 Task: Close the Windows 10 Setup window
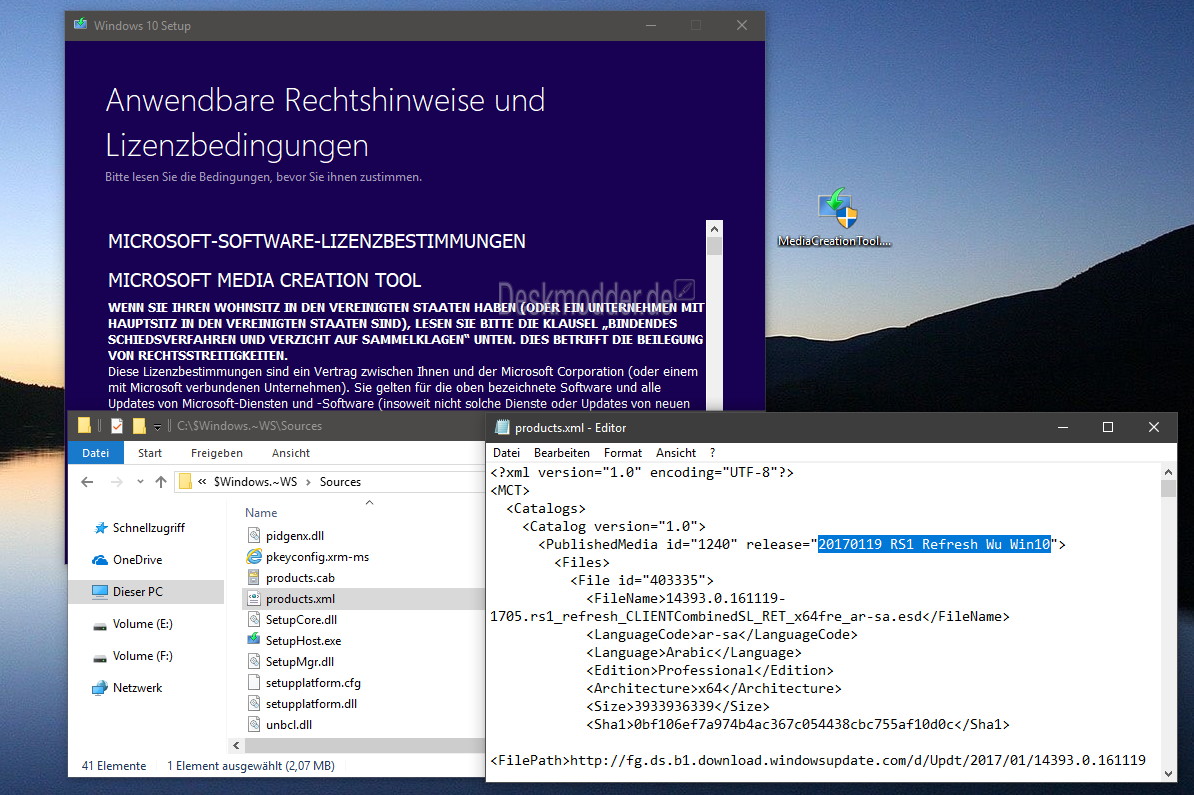pos(742,25)
